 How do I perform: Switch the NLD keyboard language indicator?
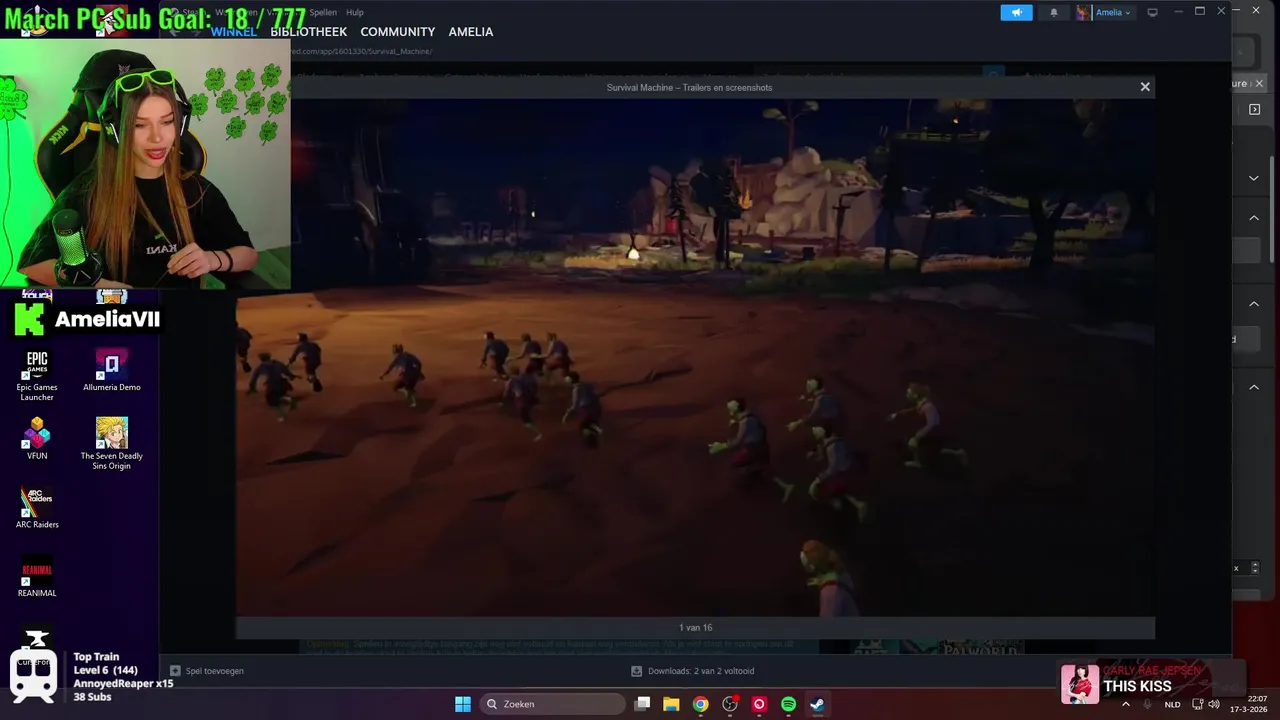1172,704
